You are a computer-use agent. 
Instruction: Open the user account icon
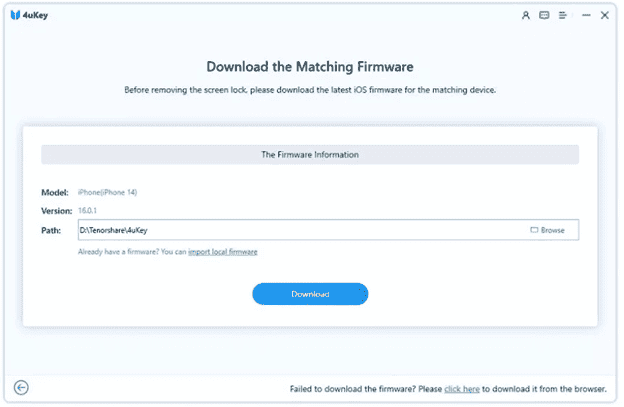coord(526,15)
